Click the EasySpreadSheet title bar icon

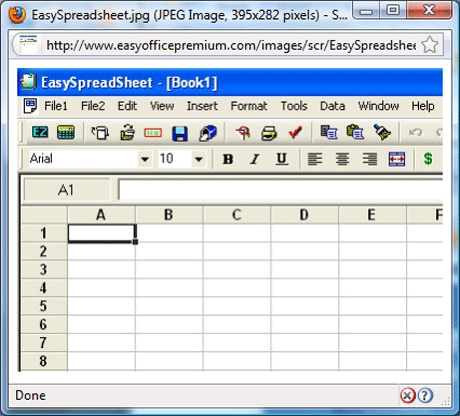click(x=28, y=82)
